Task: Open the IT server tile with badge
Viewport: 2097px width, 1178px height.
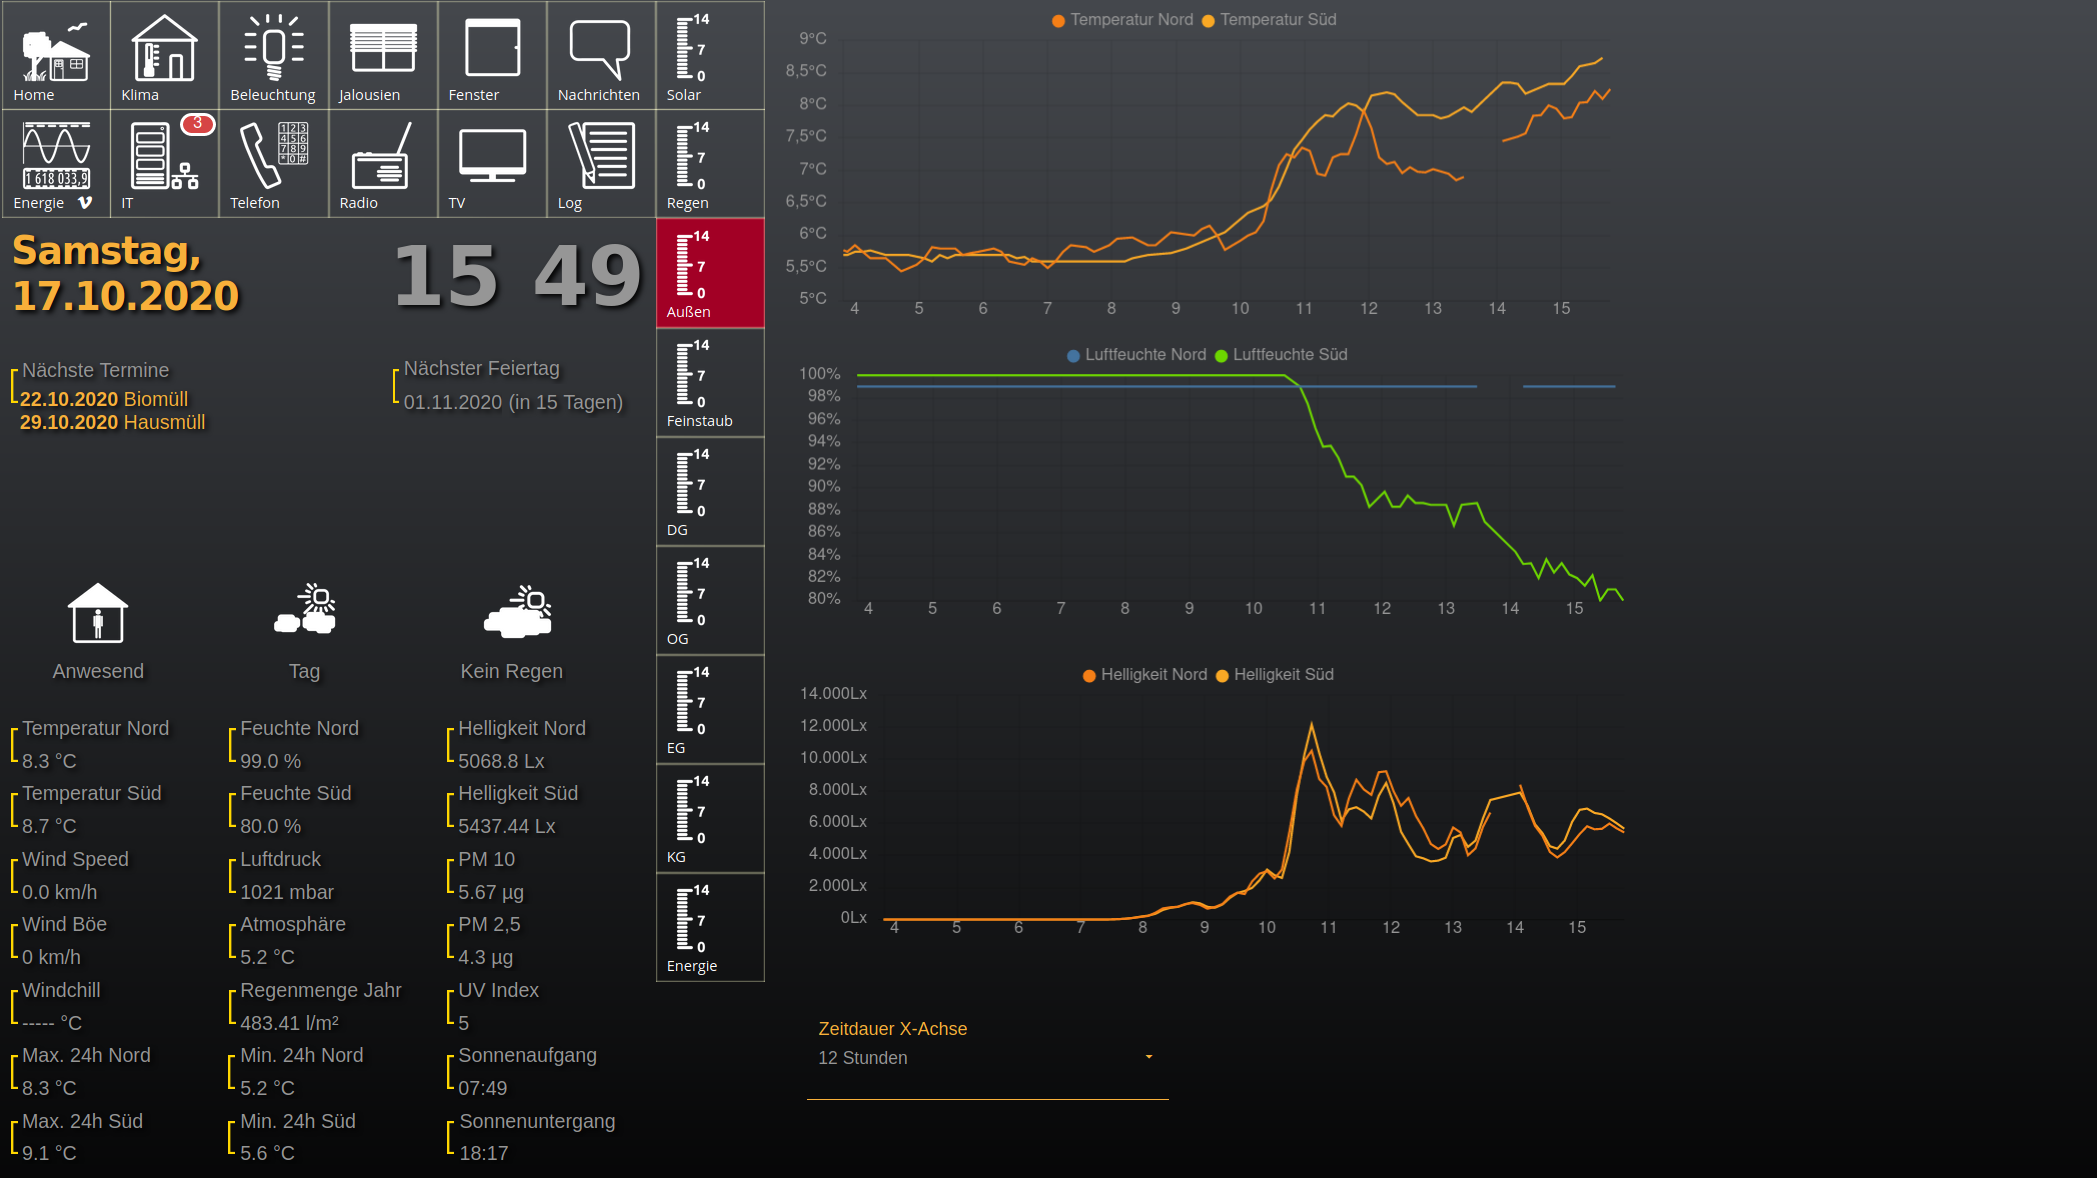Action: tap(164, 164)
